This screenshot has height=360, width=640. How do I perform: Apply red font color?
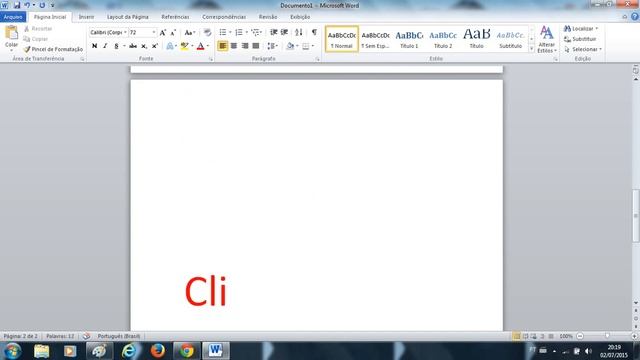tap(200, 46)
